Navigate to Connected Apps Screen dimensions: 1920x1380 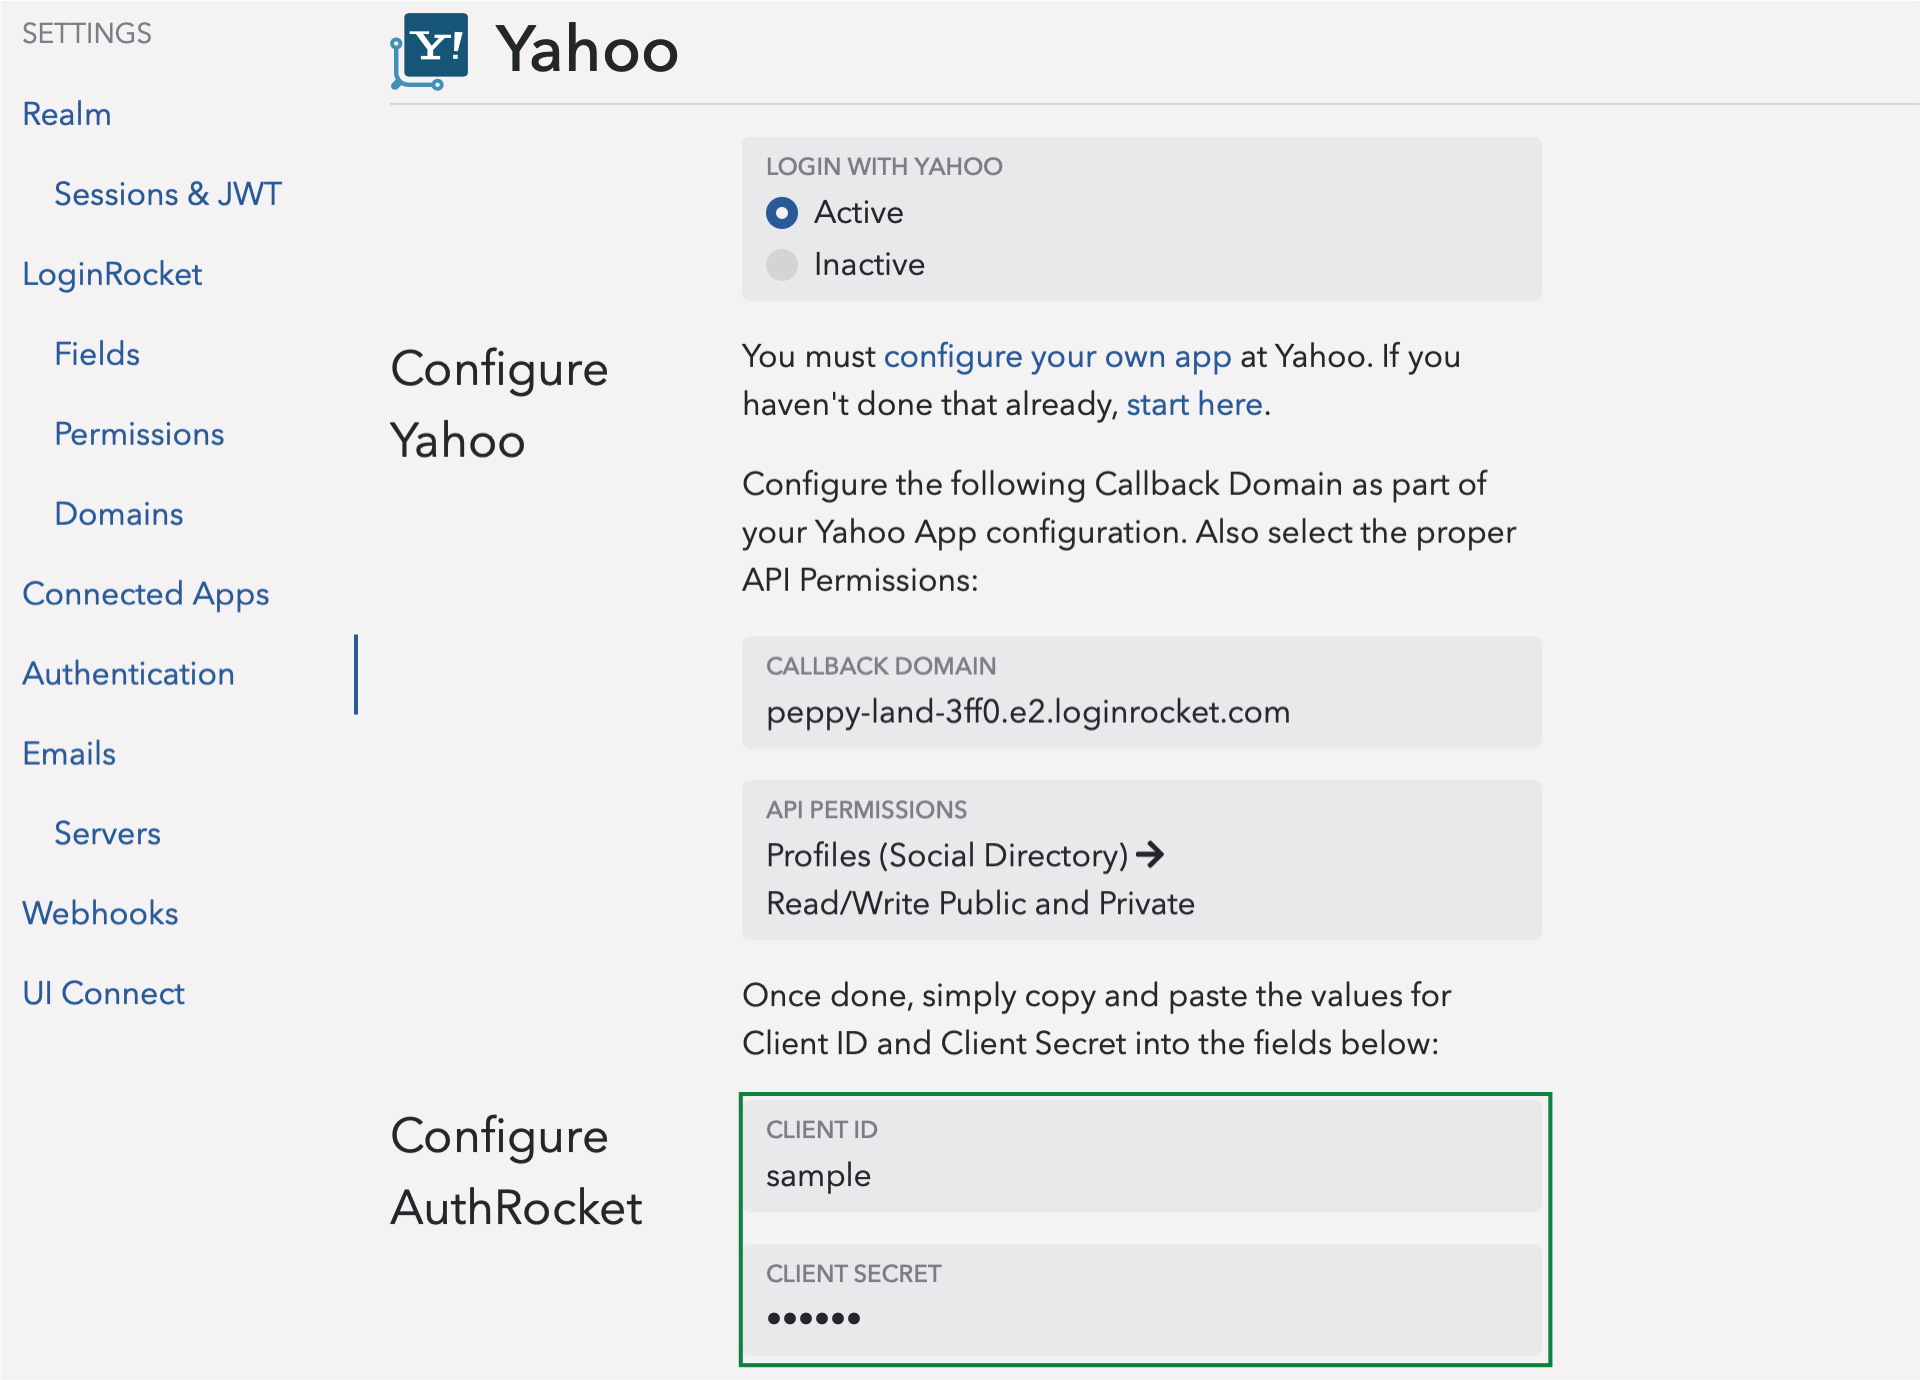pyautogui.click(x=146, y=594)
